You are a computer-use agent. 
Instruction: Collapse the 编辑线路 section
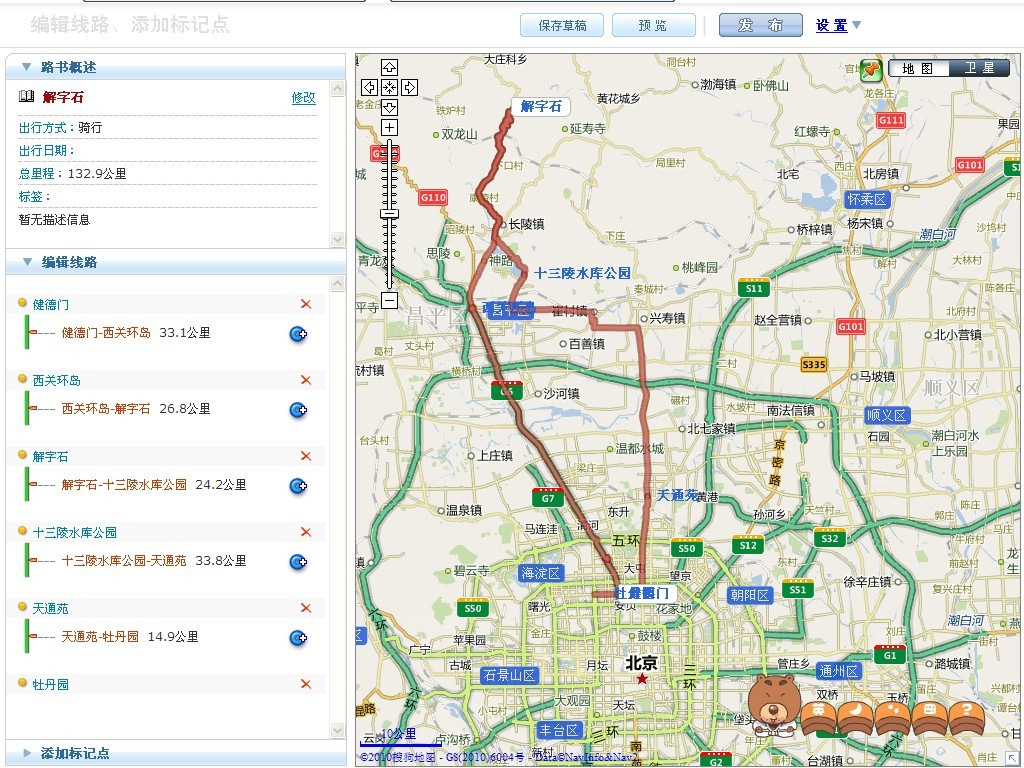click(26, 262)
